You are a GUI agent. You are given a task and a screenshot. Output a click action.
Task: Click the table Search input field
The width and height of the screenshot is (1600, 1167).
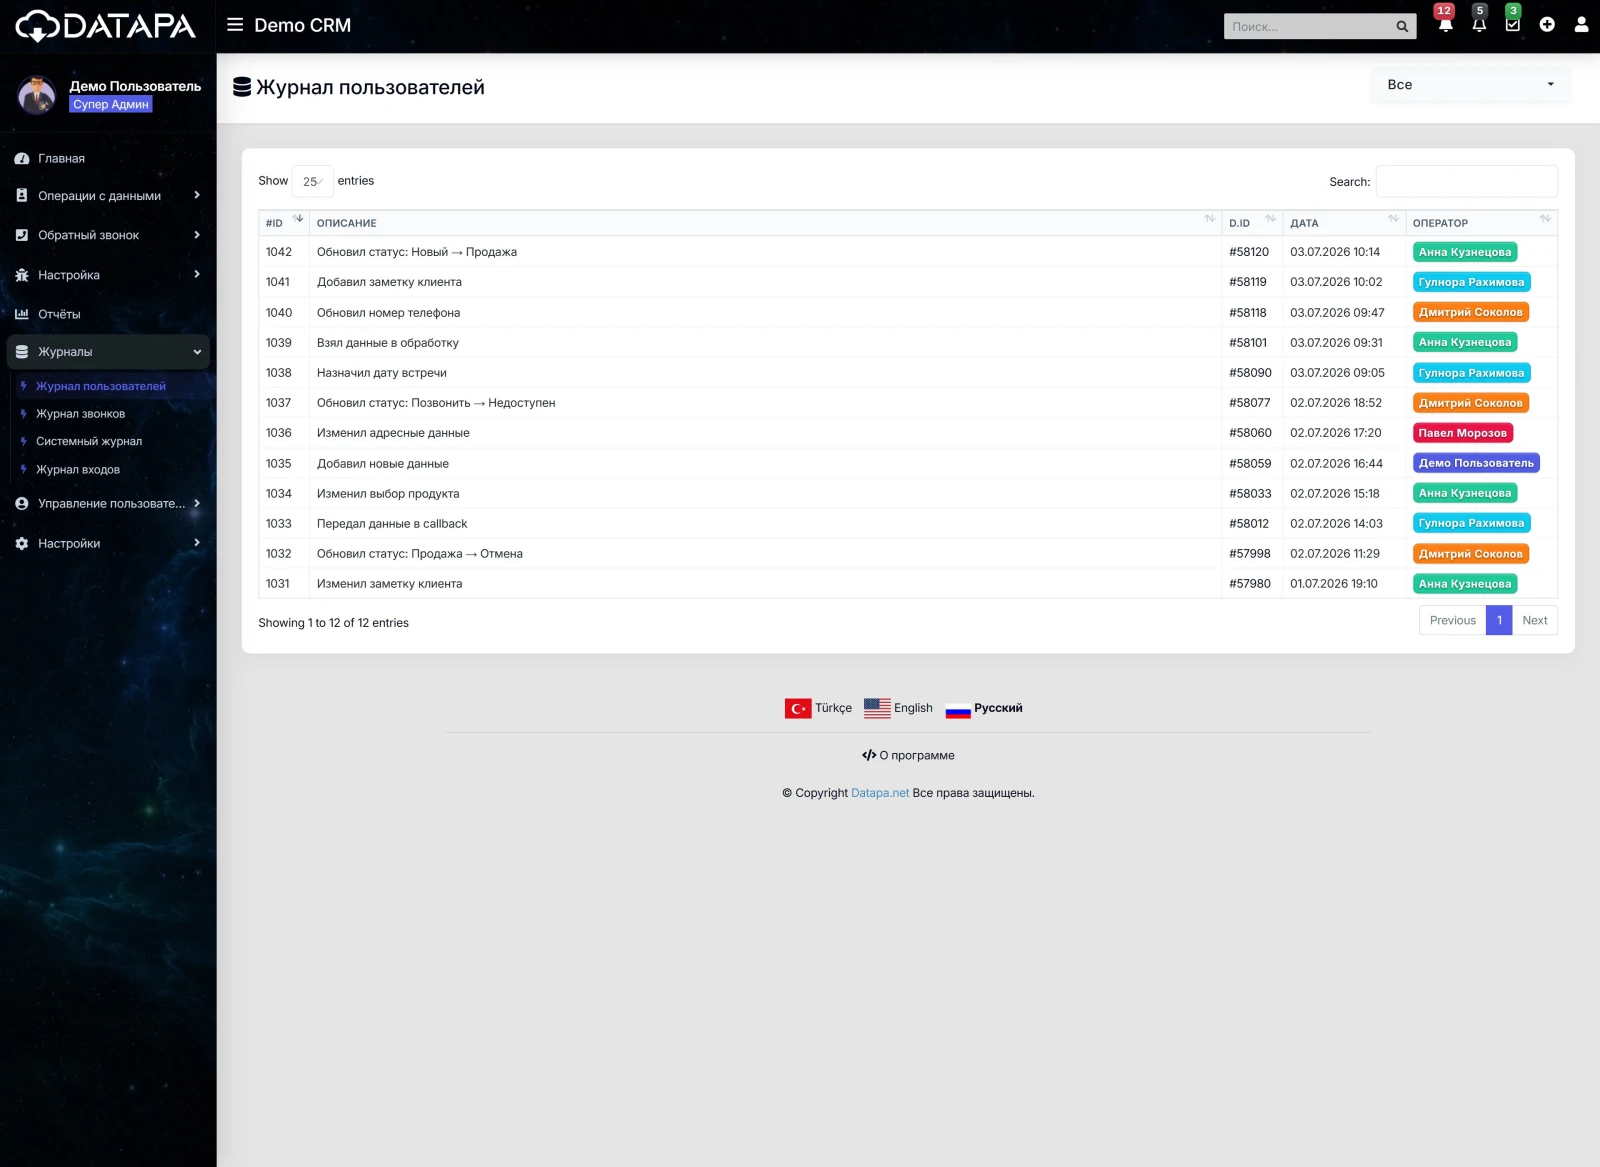[1466, 182]
